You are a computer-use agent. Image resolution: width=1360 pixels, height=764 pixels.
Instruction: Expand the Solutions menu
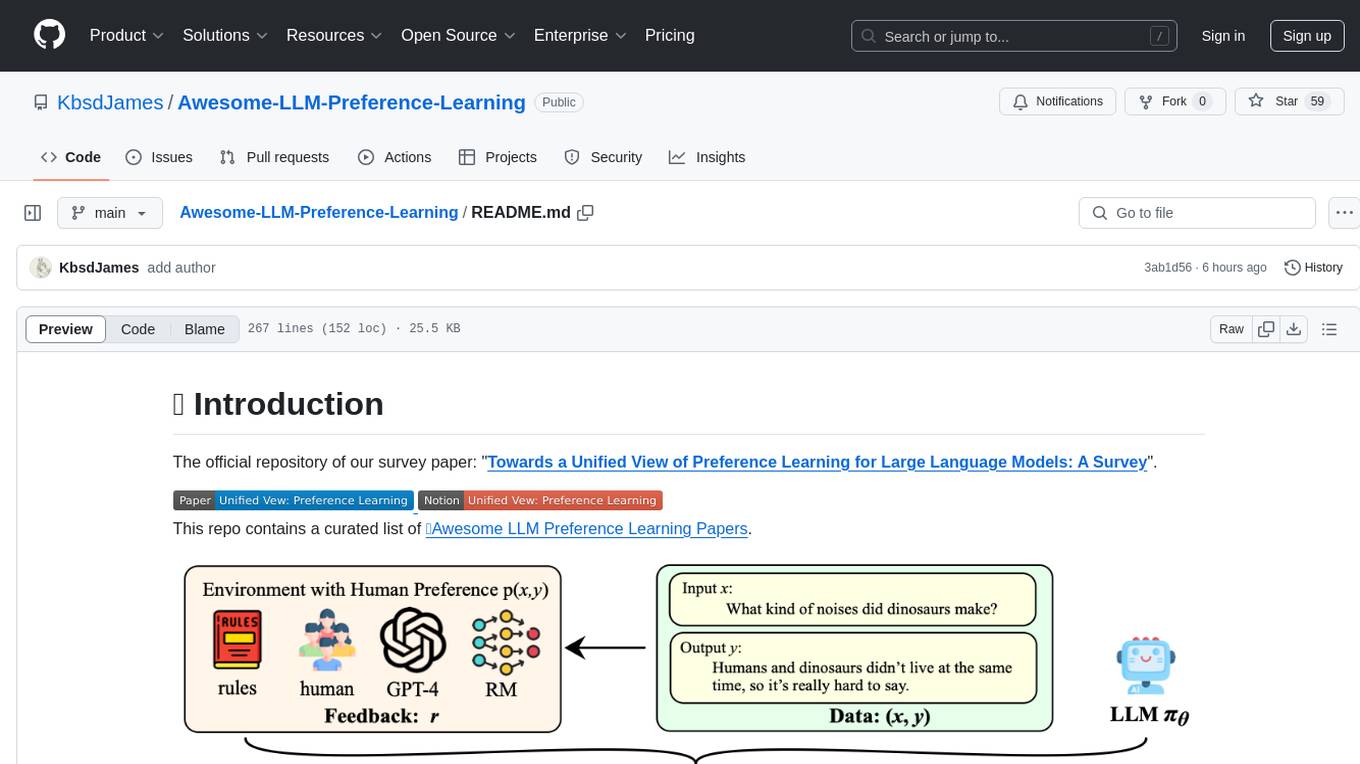click(x=225, y=35)
